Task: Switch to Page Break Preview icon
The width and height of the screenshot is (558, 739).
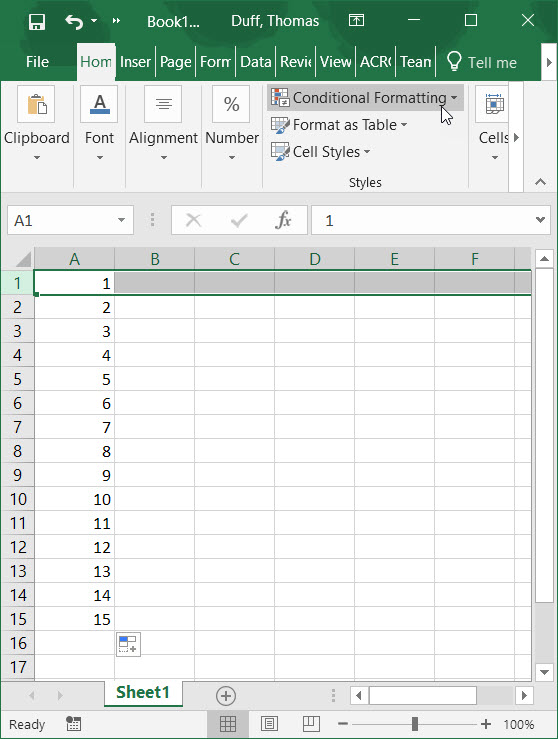Action: point(311,723)
